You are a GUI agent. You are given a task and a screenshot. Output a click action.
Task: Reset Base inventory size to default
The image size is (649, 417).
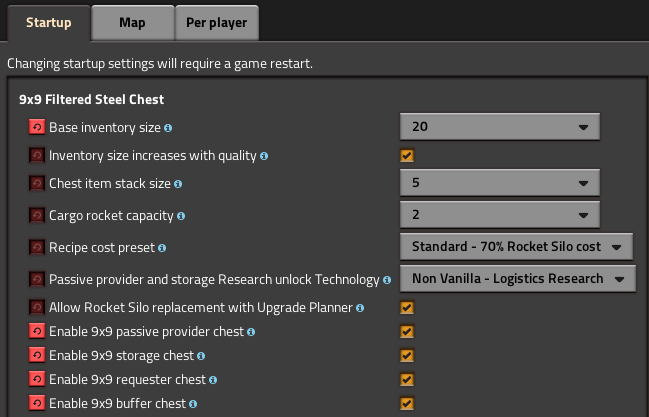(37, 127)
